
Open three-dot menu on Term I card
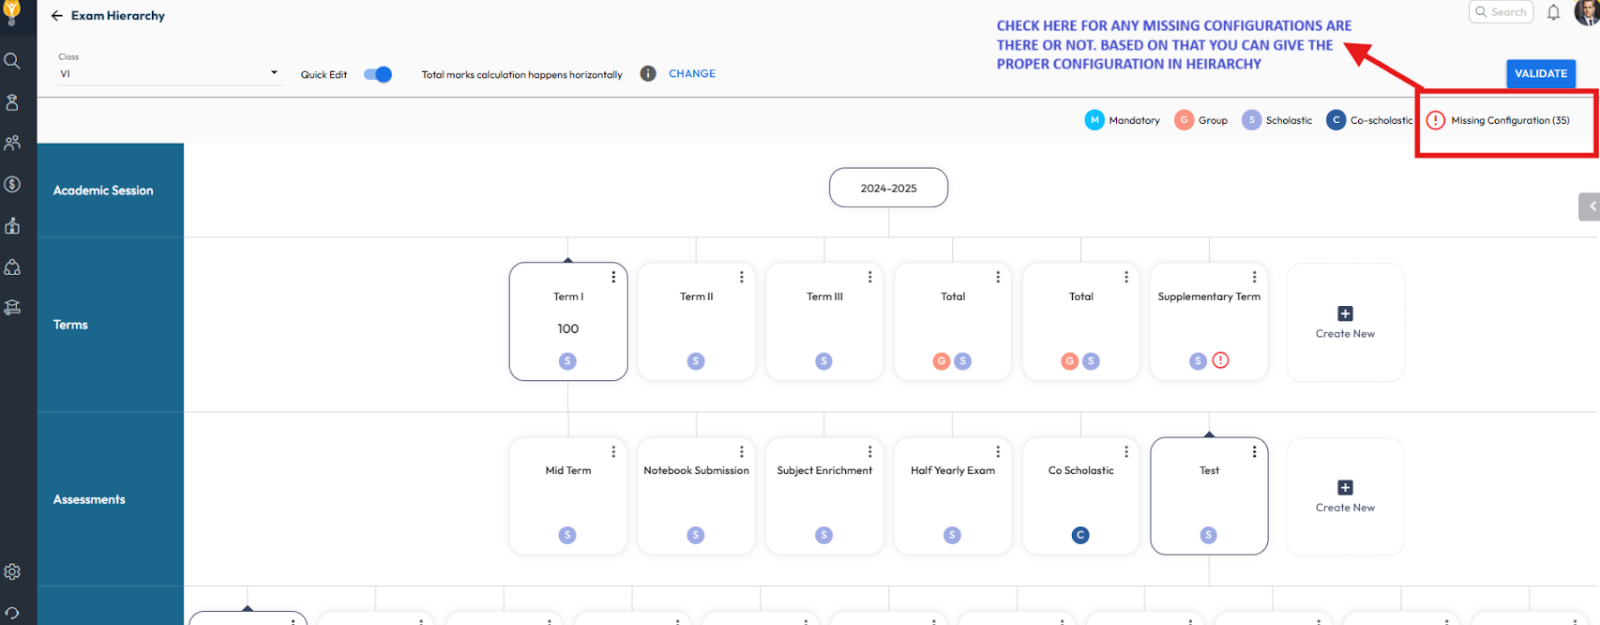613,277
